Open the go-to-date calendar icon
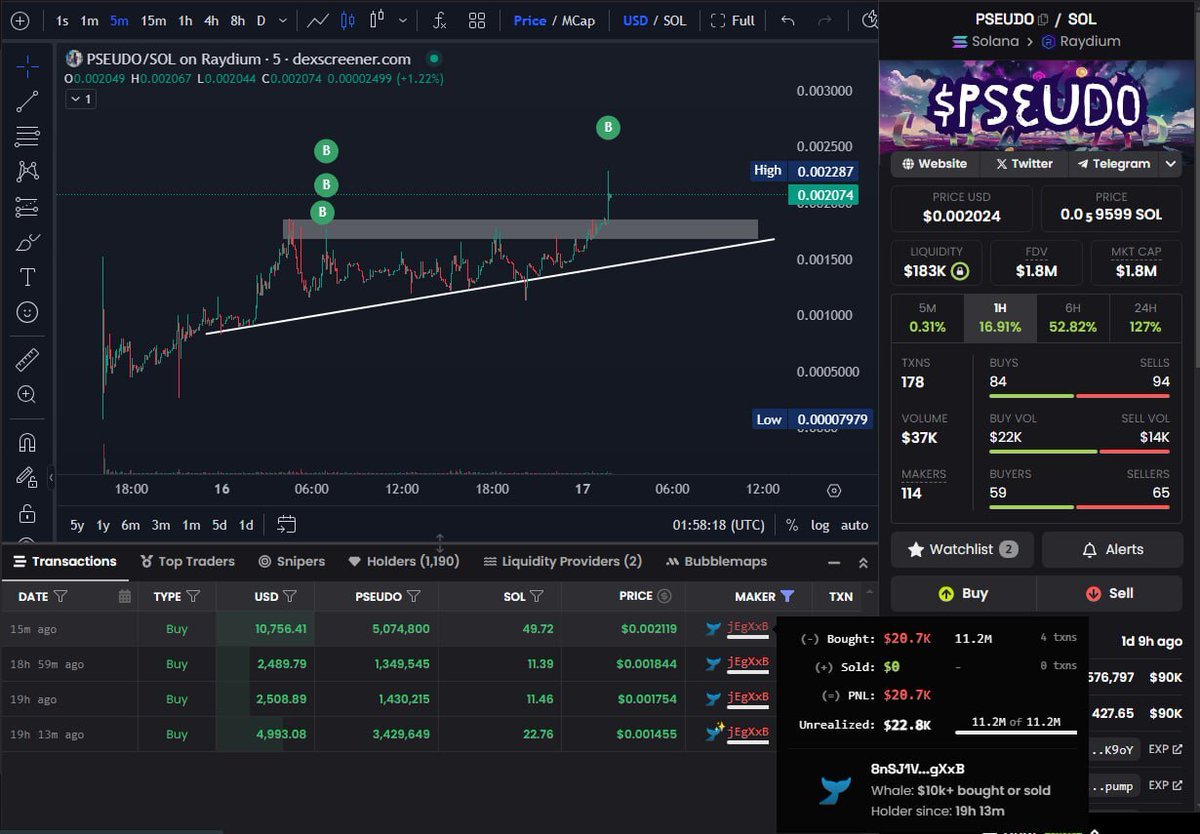Image resolution: width=1200 pixels, height=834 pixels. click(x=287, y=524)
